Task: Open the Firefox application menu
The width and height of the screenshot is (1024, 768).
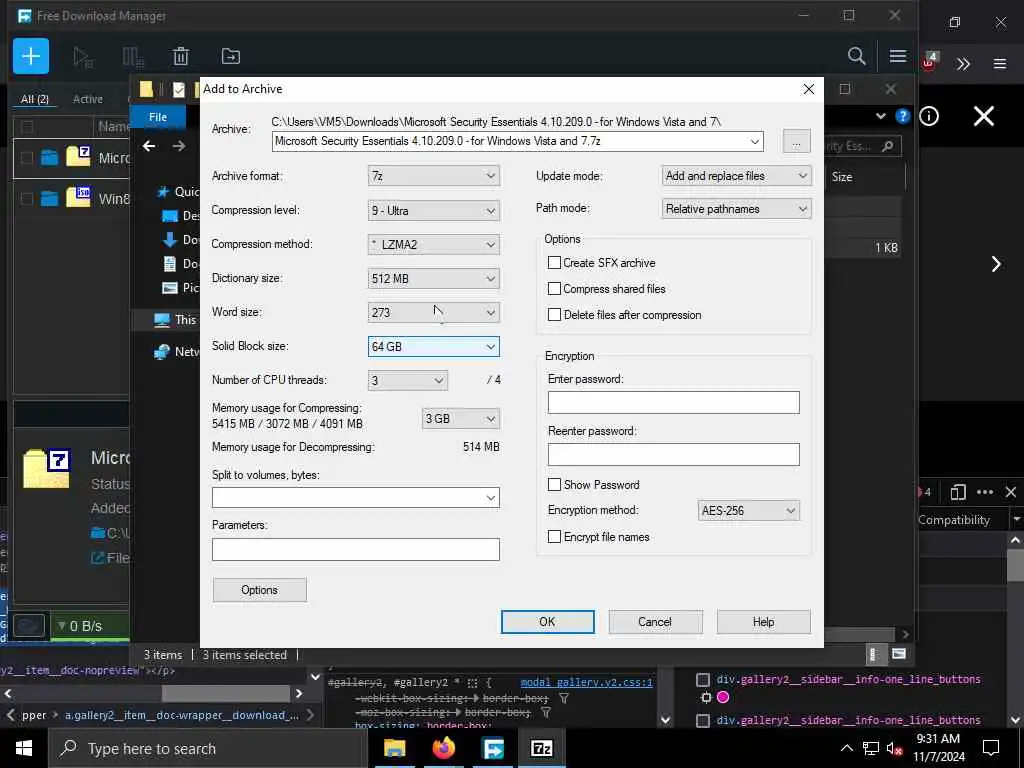Action: (x=999, y=64)
